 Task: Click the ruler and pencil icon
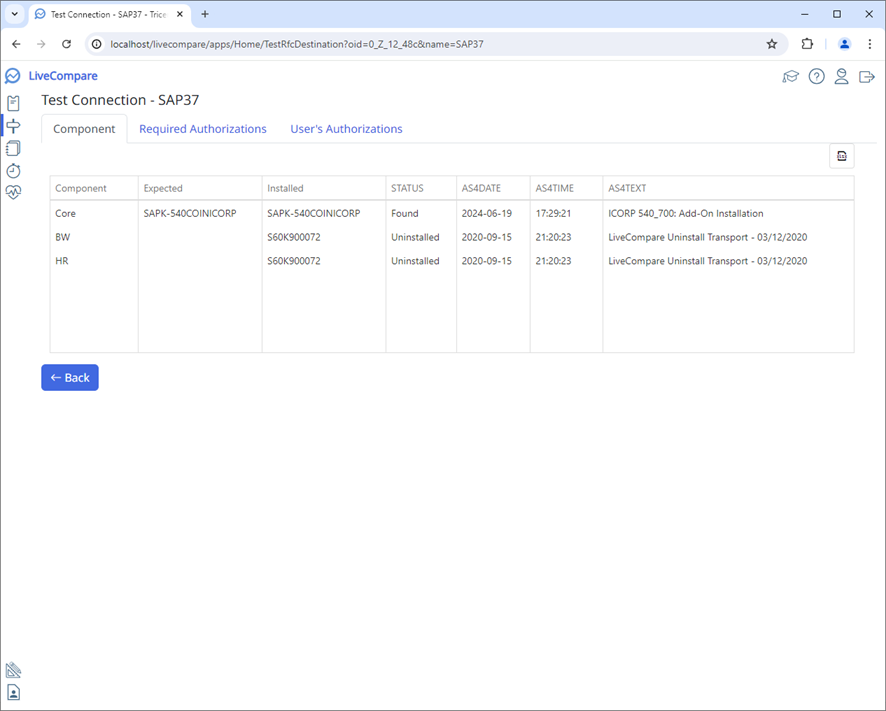point(13,670)
